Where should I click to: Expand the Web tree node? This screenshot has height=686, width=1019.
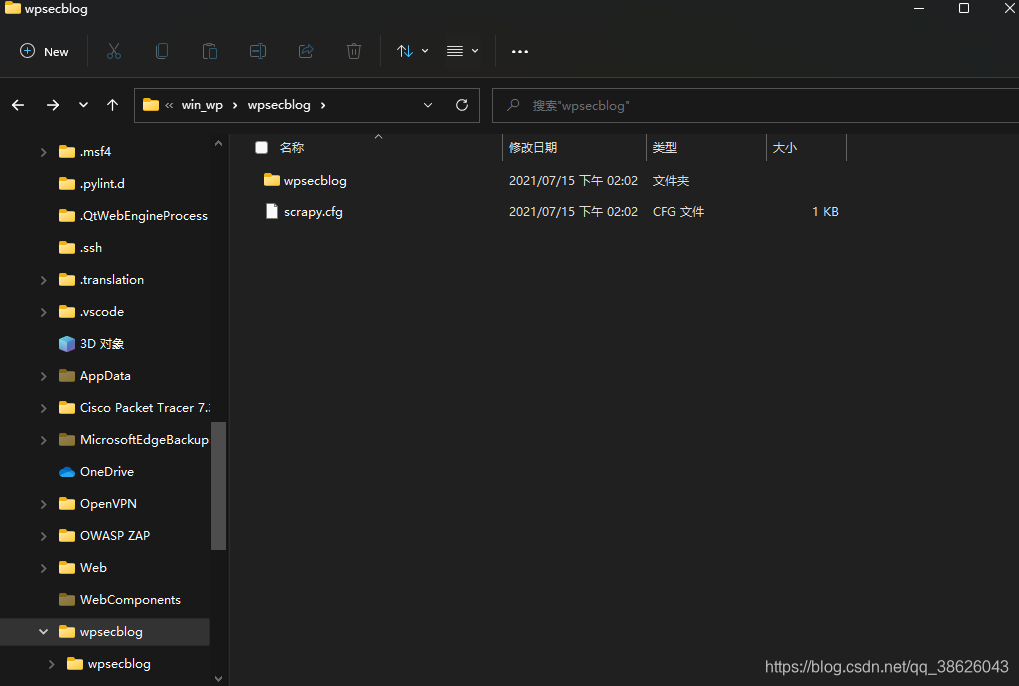(44, 568)
